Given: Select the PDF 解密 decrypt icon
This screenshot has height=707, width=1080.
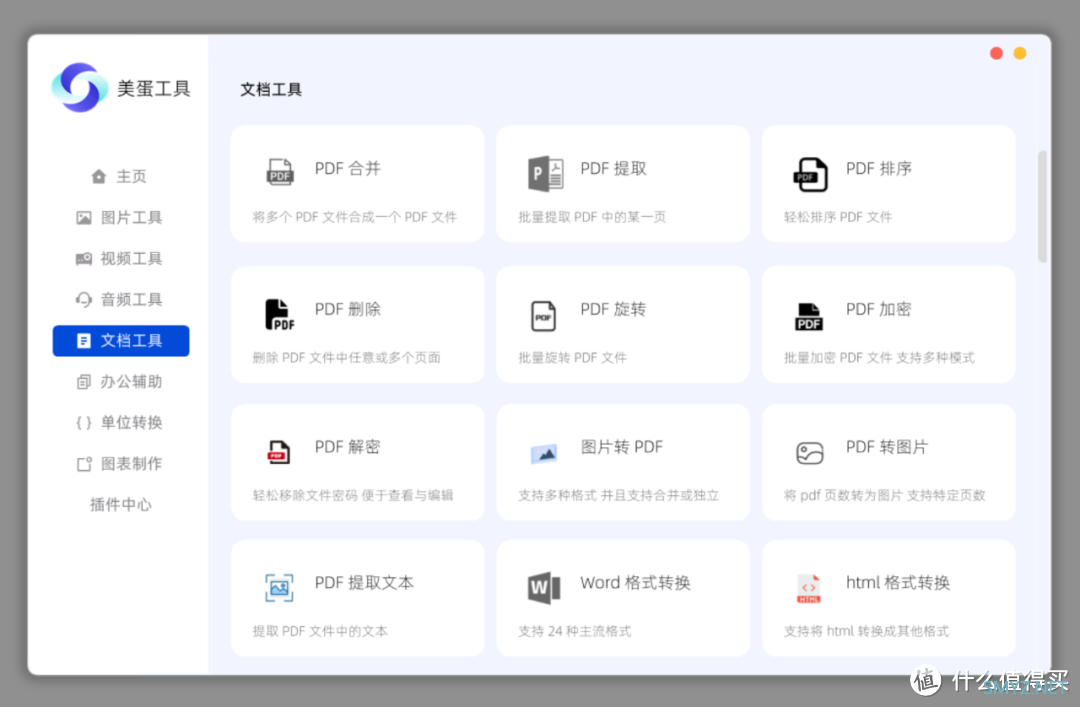Looking at the screenshot, I should tap(278, 452).
